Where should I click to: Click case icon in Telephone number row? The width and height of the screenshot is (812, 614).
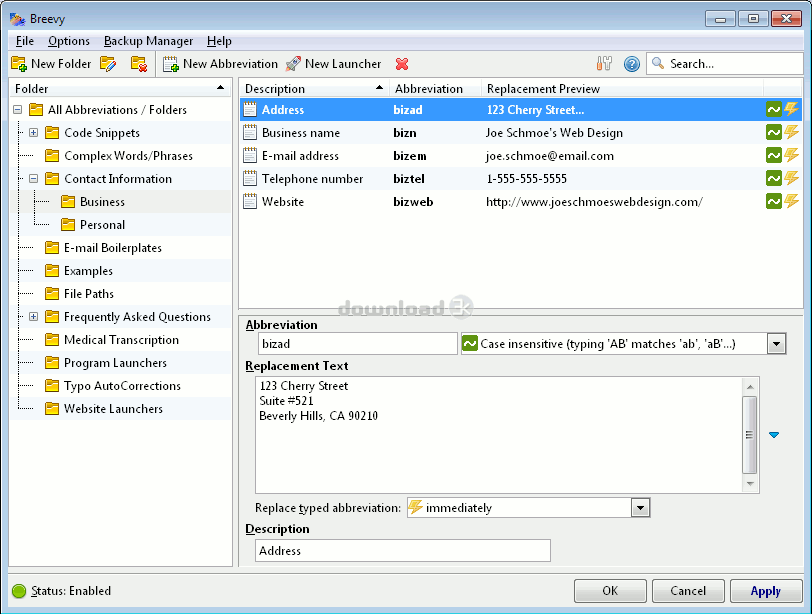pyautogui.click(x=774, y=179)
